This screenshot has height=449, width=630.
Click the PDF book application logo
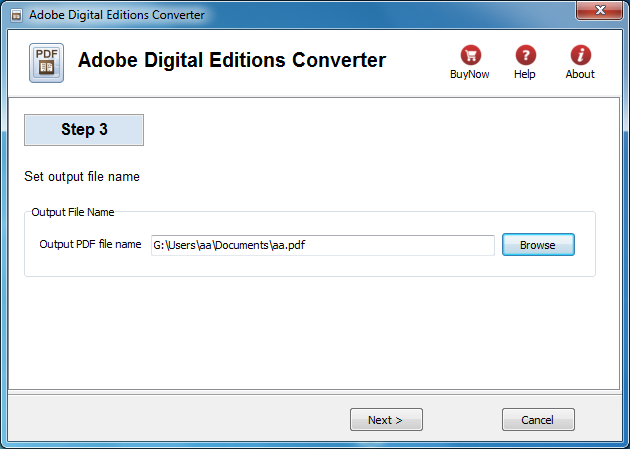(x=46, y=63)
